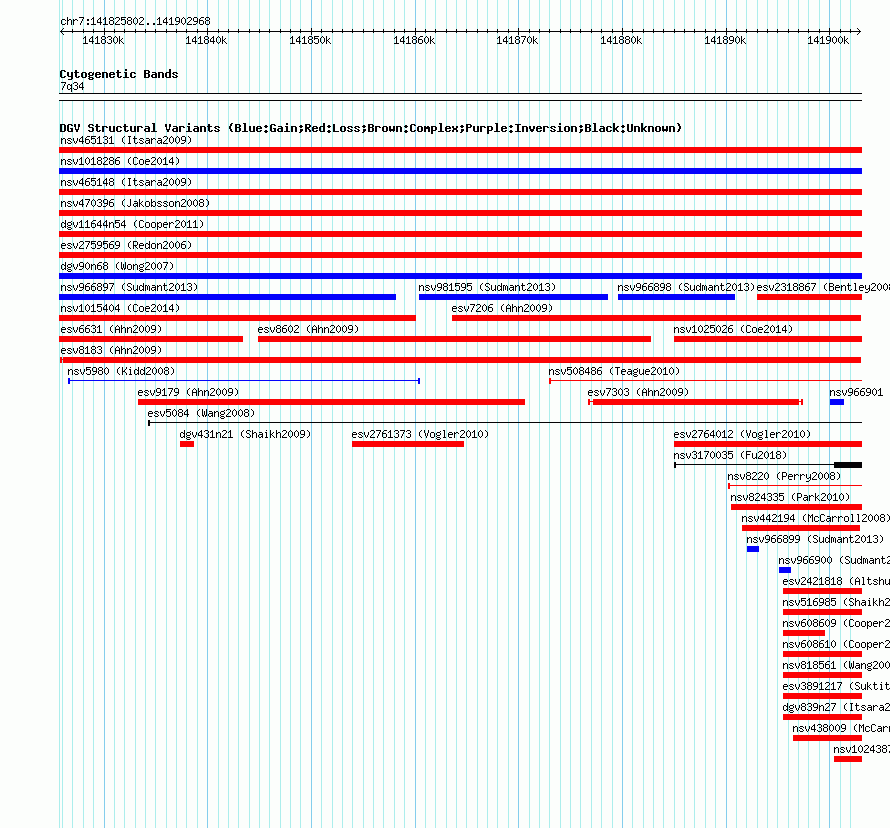Click nsv3170035 (Fu2018) label
Image resolution: width=890 pixels, height=828 pixels.
(x=730, y=455)
